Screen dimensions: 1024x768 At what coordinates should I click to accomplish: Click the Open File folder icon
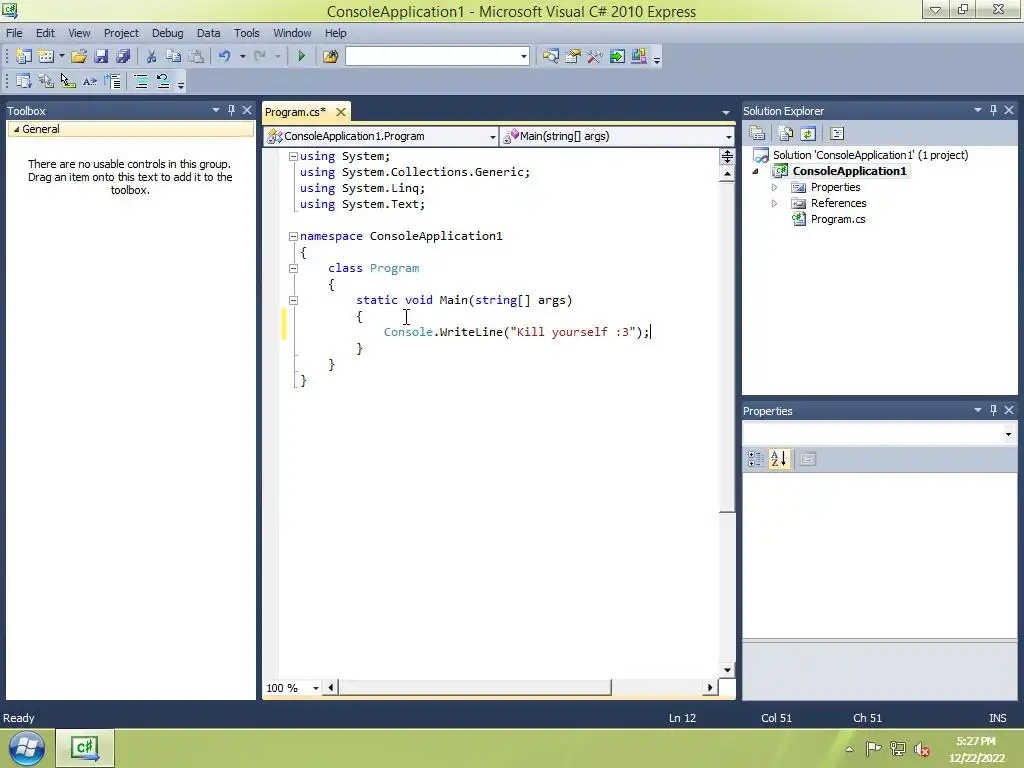pos(79,57)
